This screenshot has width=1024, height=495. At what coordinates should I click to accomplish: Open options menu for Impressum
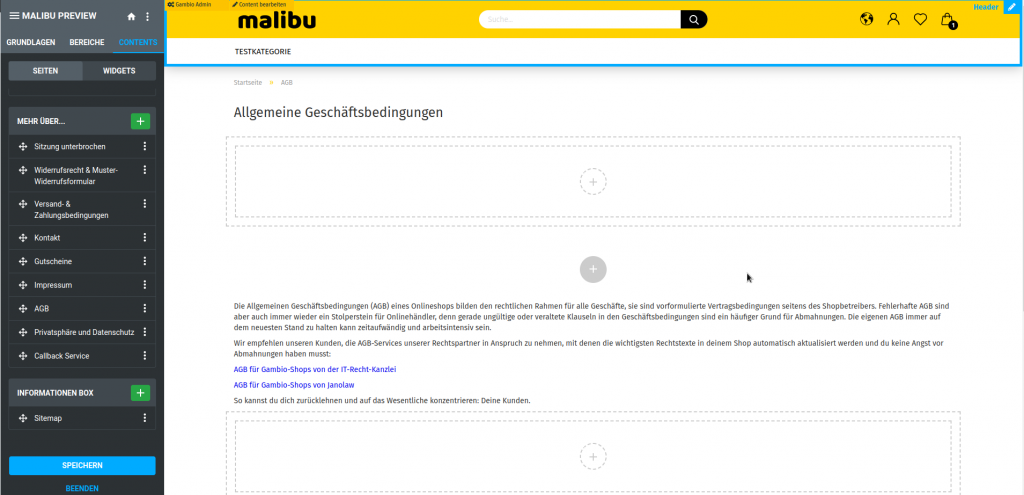click(x=145, y=285)
